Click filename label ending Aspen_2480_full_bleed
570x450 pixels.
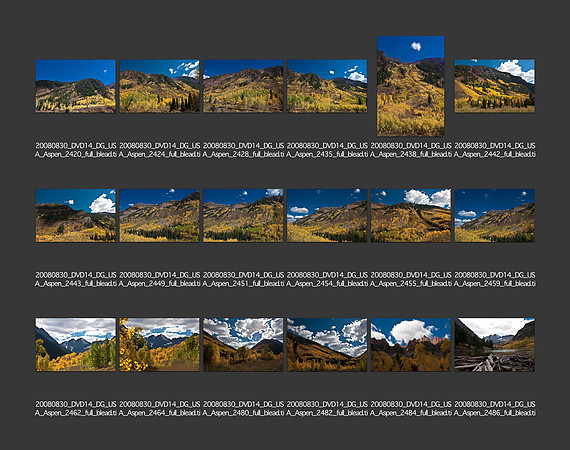tap(243, 409)
